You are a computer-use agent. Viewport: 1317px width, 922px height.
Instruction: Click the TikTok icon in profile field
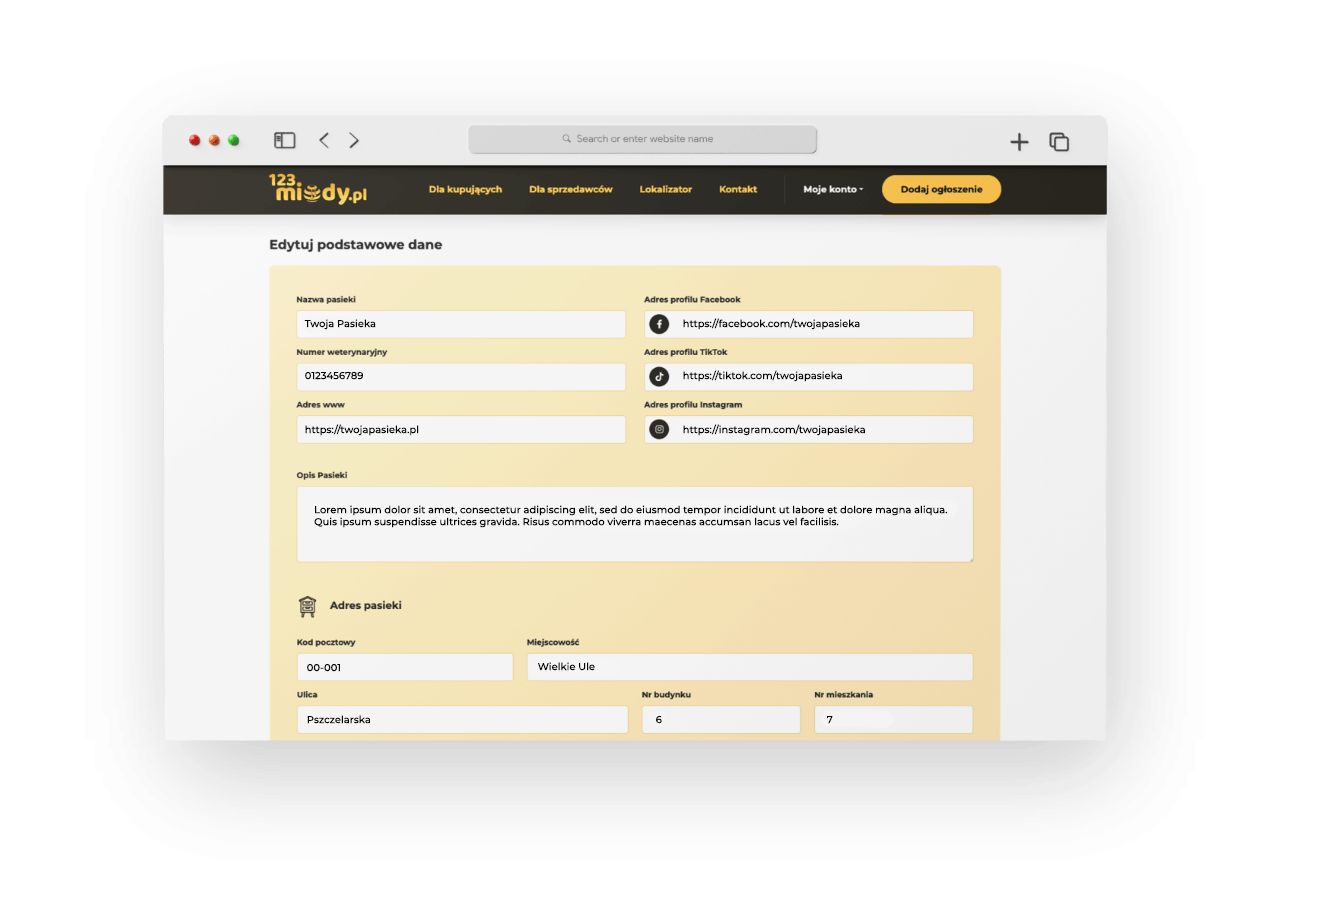click(x=659, y=377)
